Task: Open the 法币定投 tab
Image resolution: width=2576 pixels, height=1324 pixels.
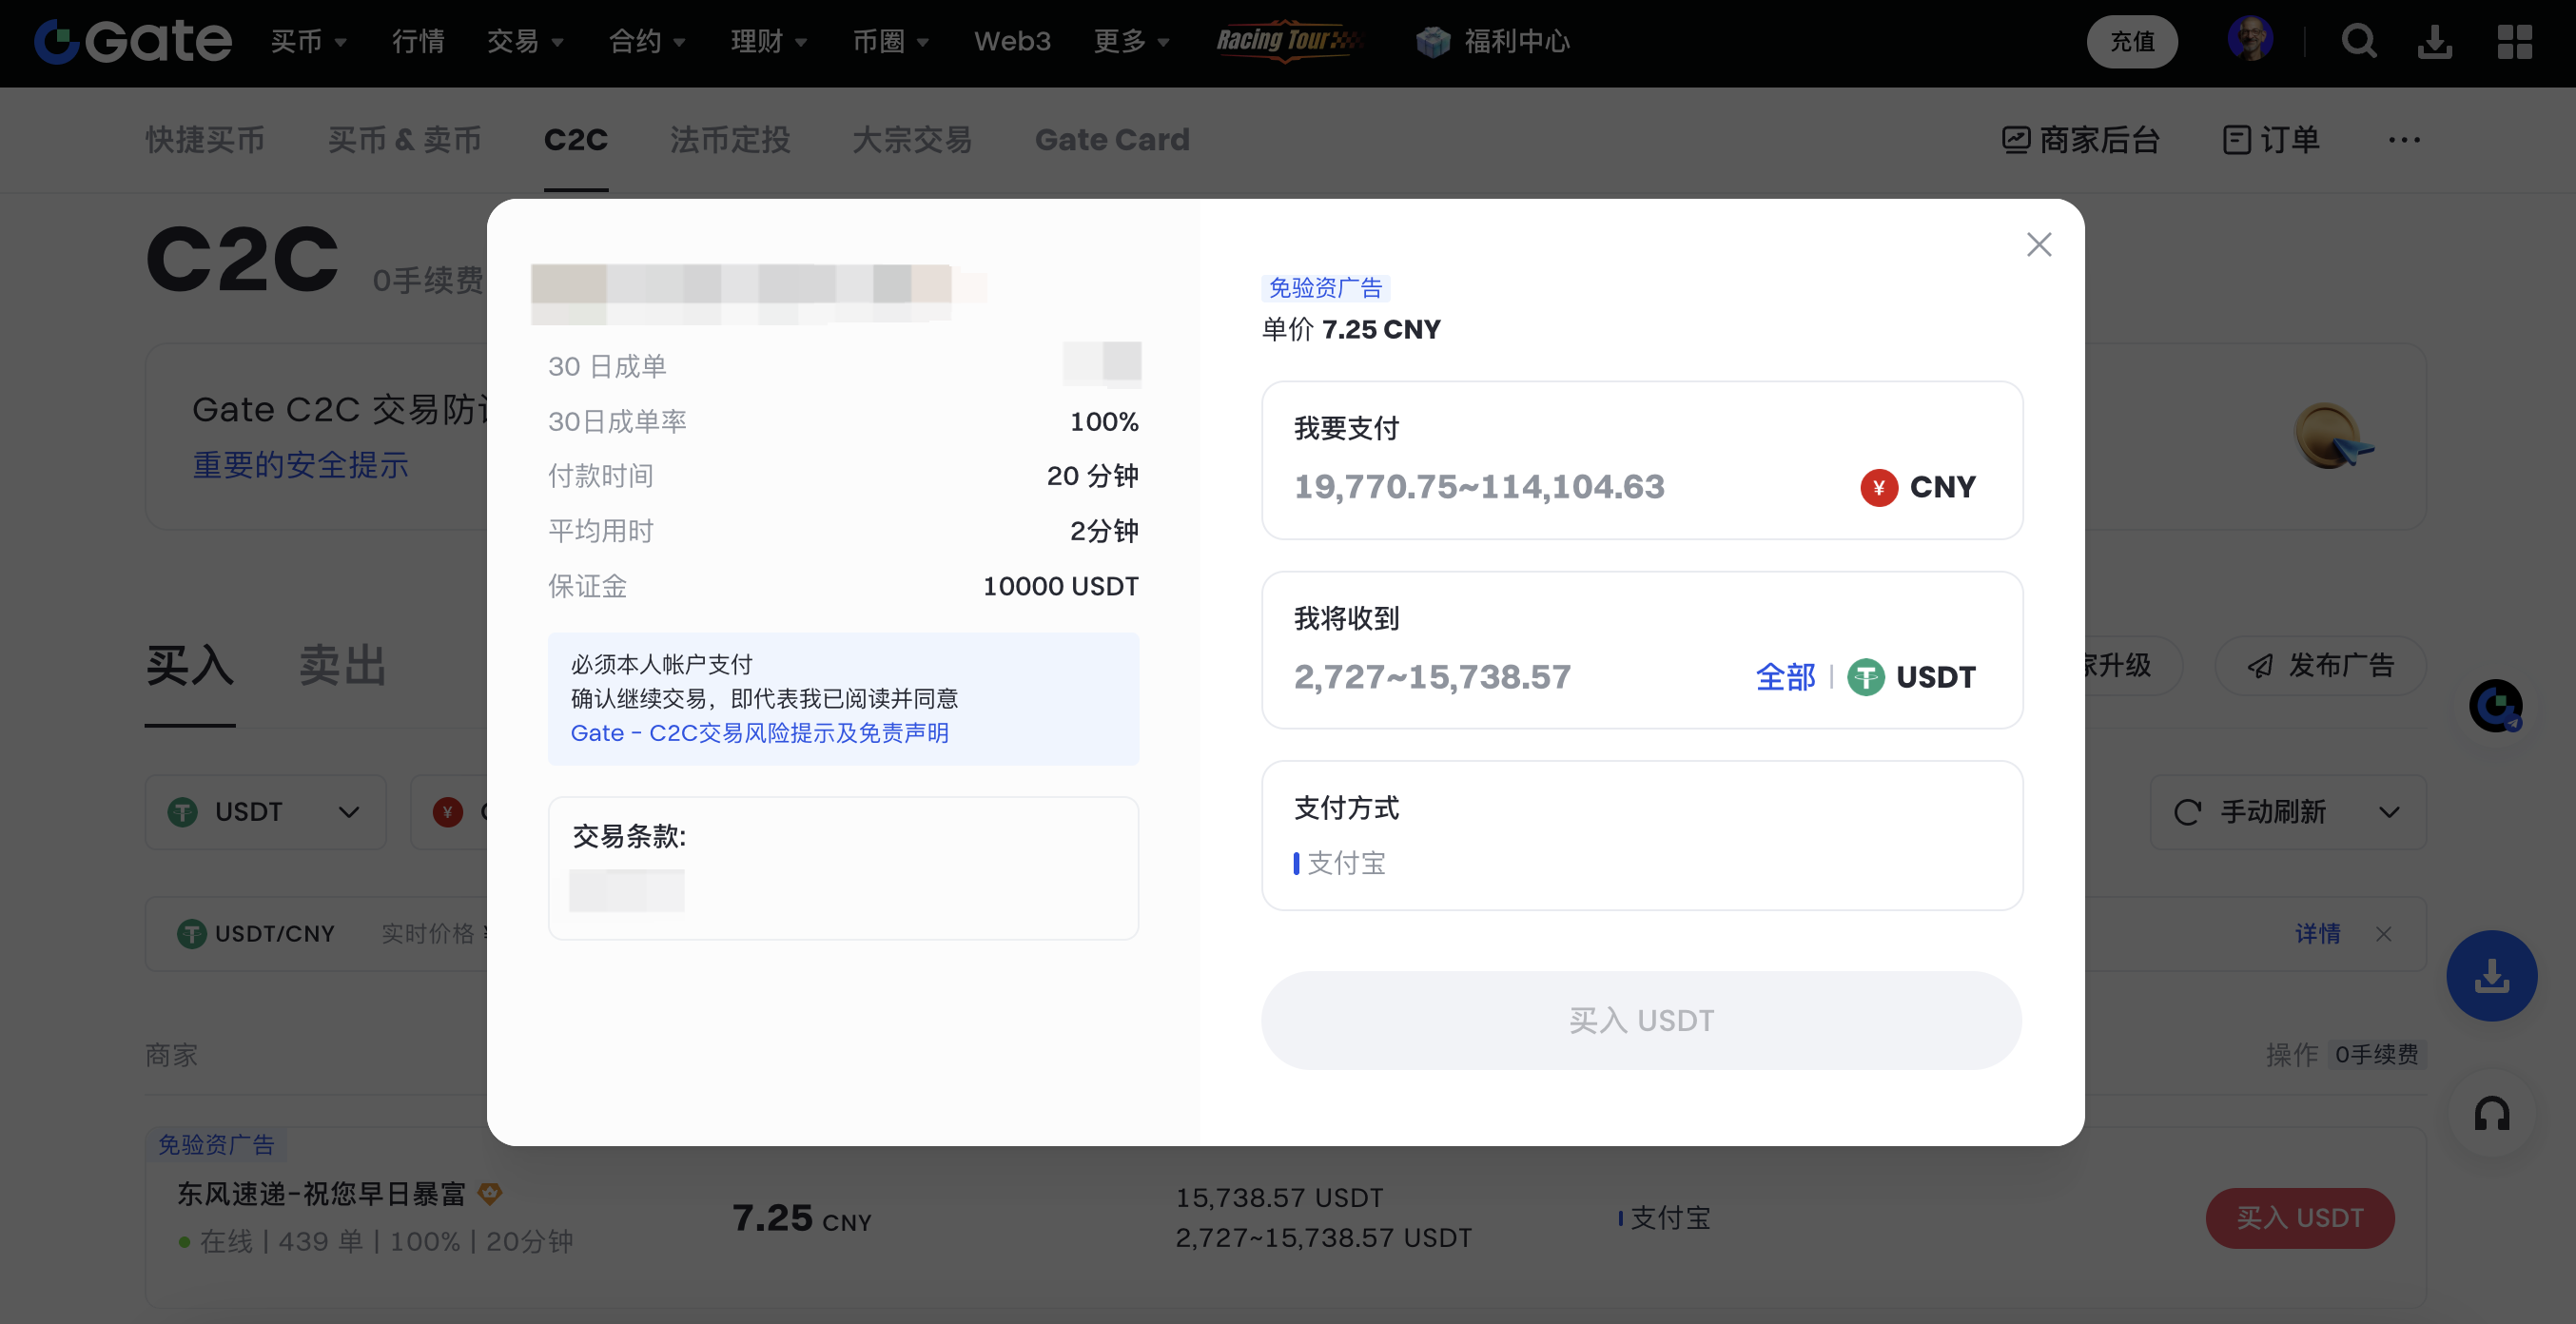Action: (730, 140)
